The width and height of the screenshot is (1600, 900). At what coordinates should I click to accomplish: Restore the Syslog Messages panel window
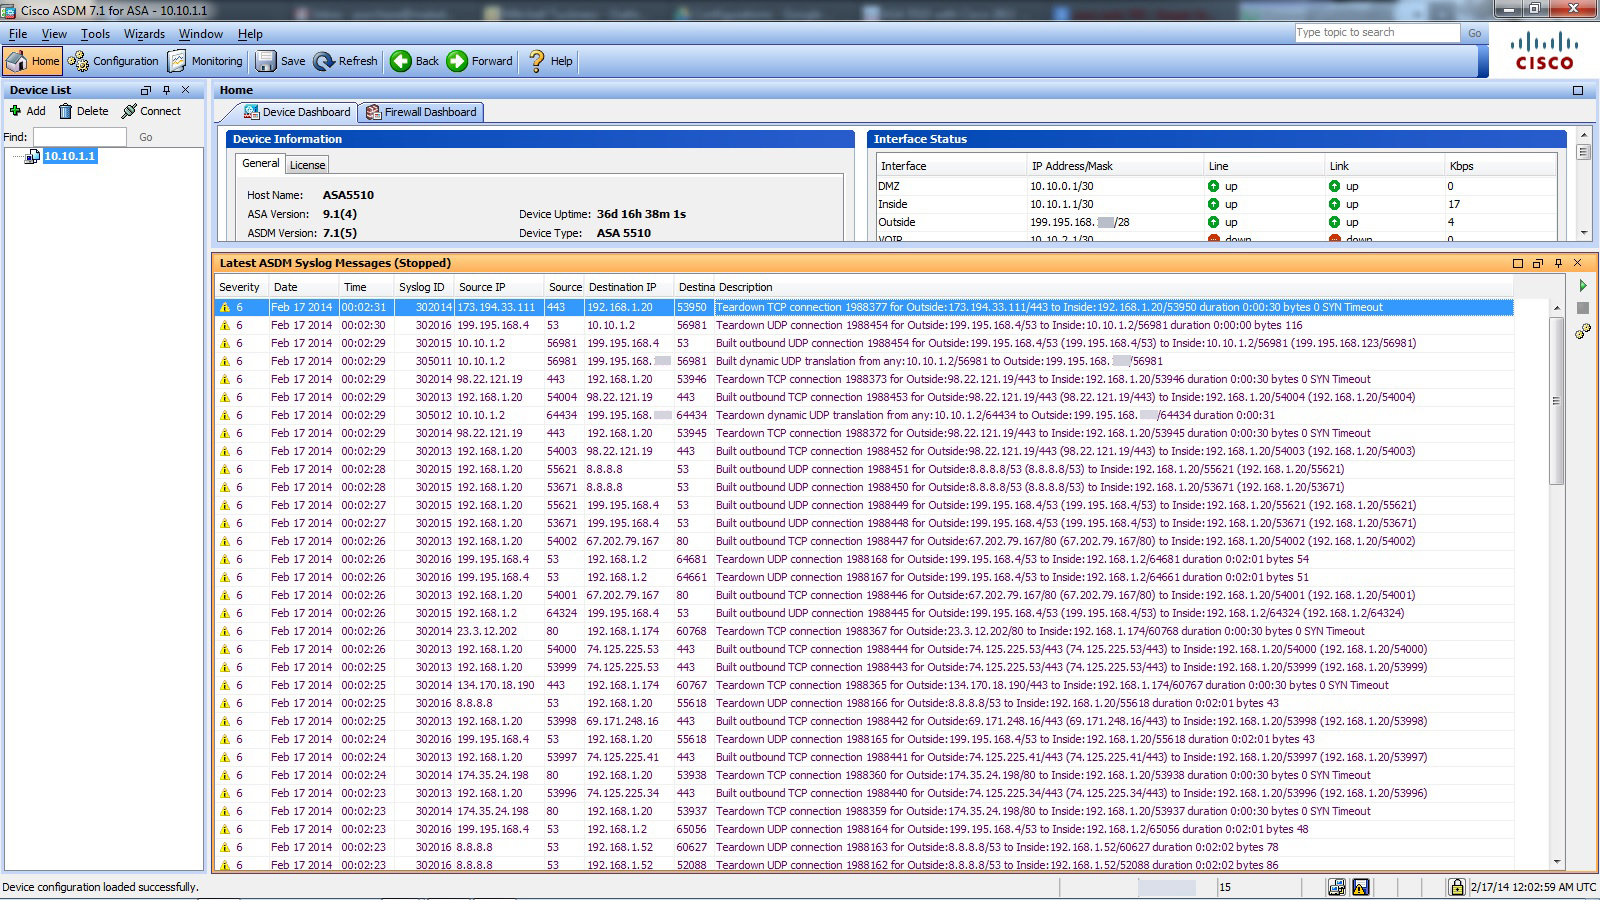1538,263
